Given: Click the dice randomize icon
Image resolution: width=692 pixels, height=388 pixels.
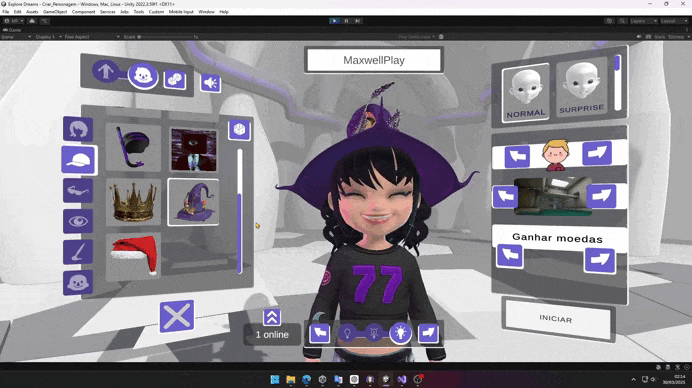Looking at the screenshot, I should click(x=175, y=79).
